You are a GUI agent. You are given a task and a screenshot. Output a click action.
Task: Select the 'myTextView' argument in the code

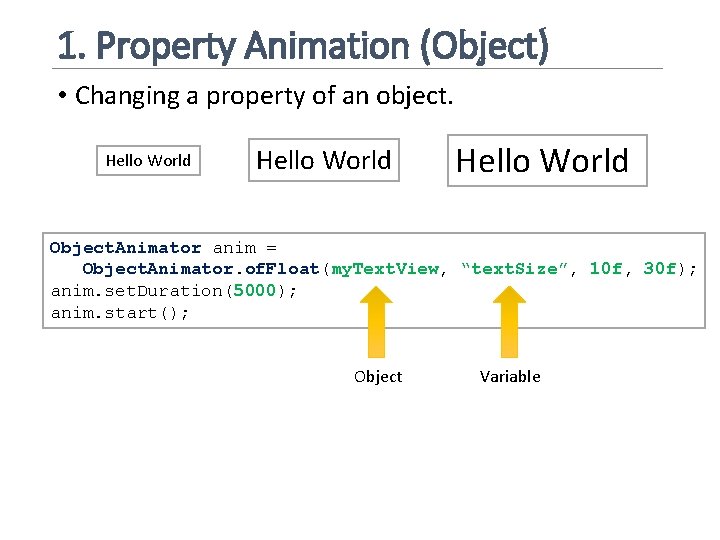[385, 269]
